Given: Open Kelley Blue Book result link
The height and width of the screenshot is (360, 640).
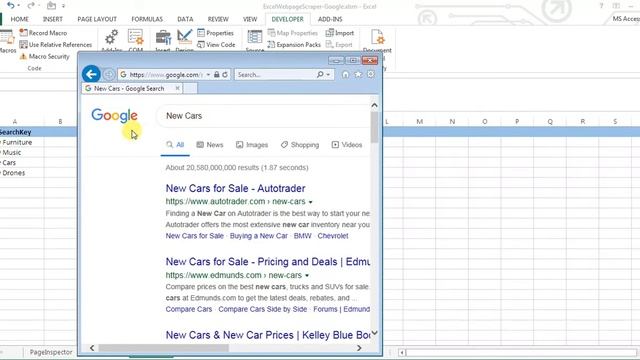Looking at the screenshot, I should 268,335.
